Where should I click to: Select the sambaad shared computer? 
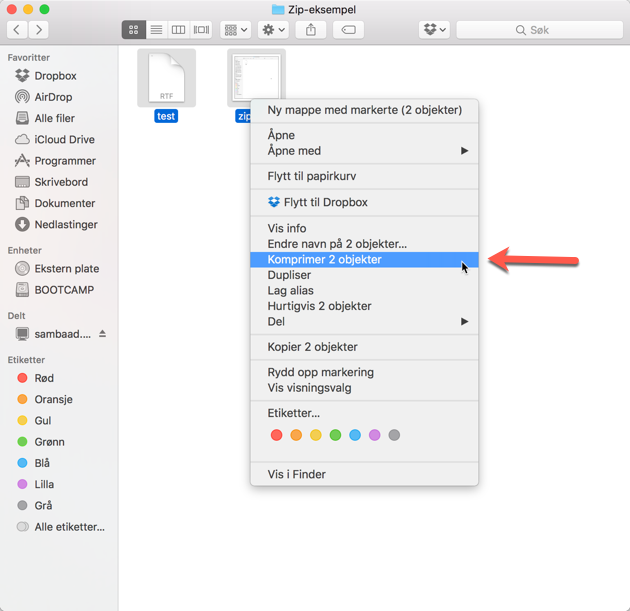pos(62,334)
